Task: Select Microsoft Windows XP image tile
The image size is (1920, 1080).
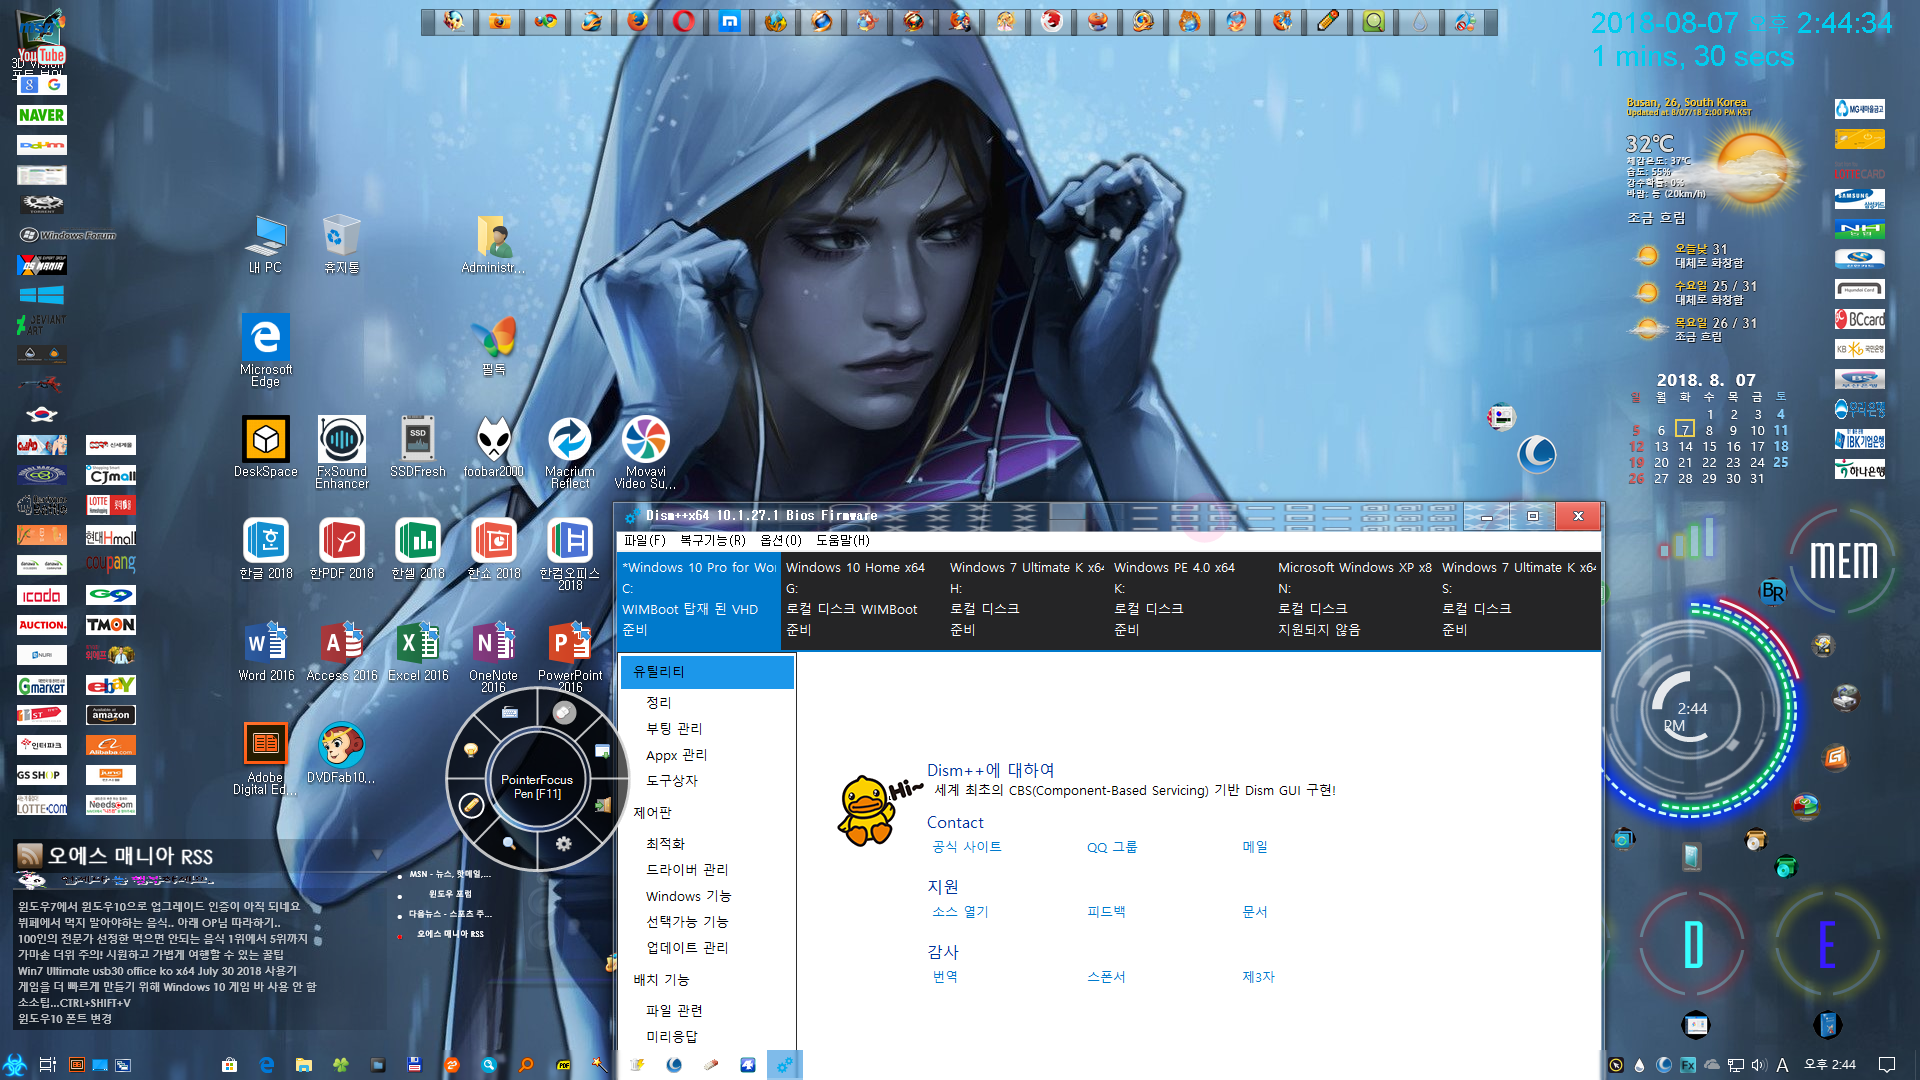Action: (x=1354, y=599)
